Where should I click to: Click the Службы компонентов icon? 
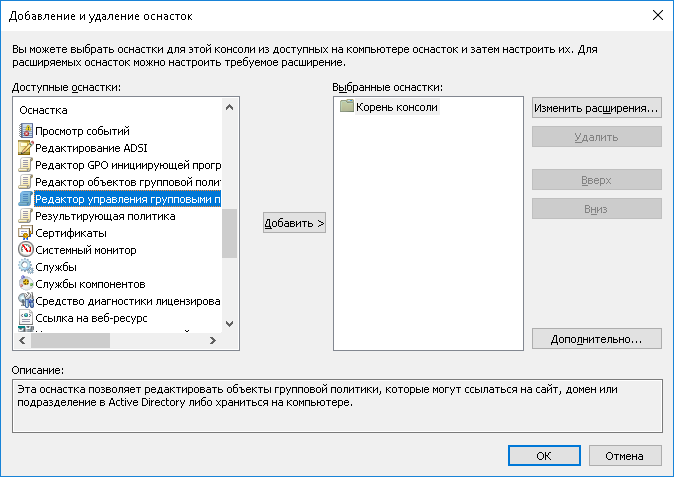(x=26, y=284)
